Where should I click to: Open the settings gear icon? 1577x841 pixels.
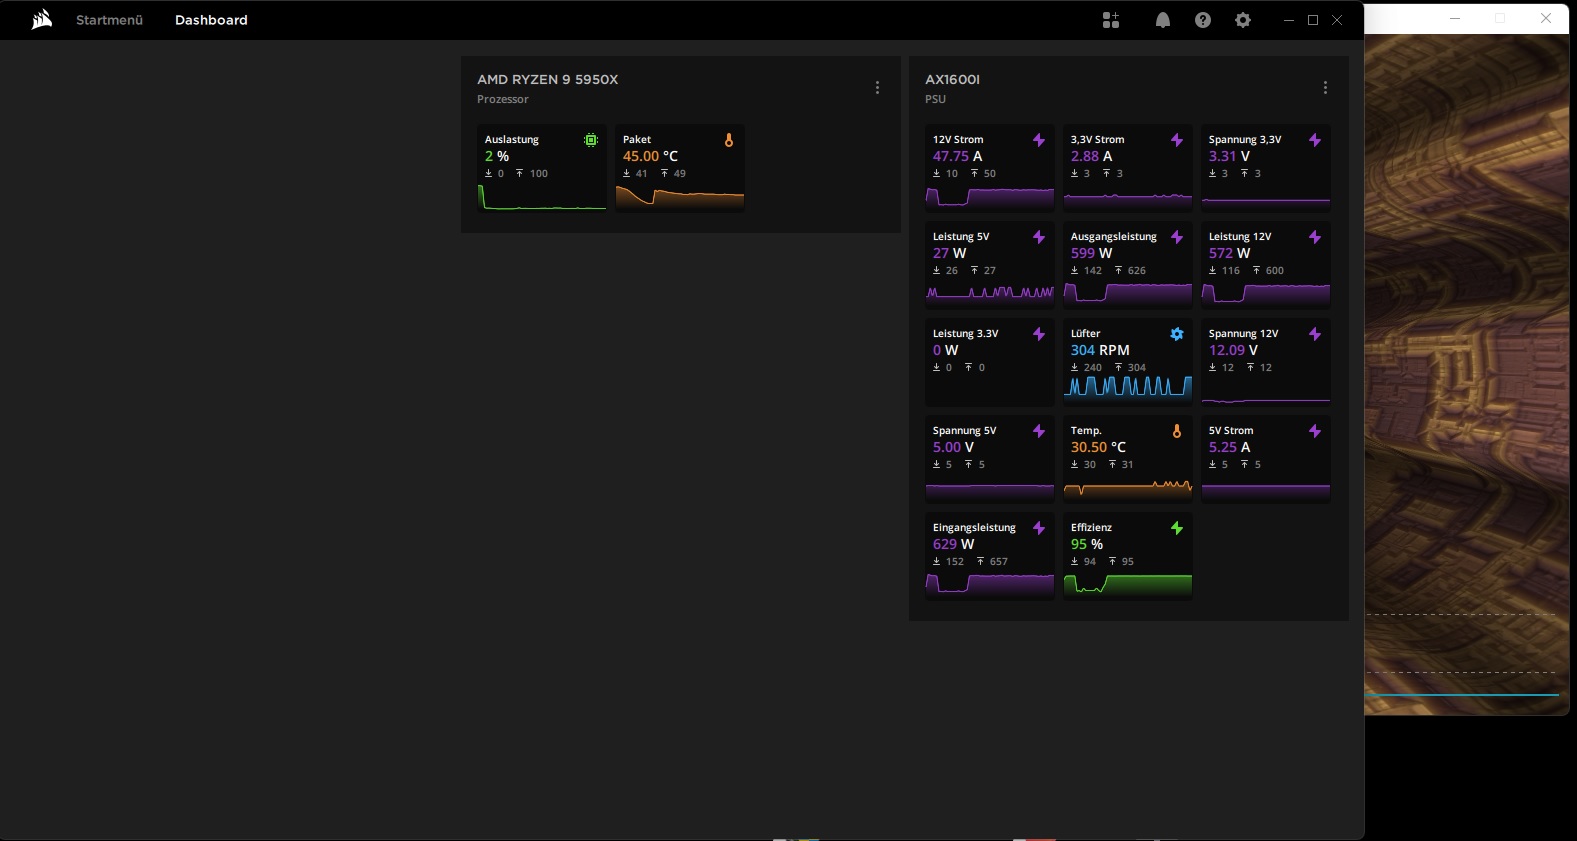click(1243, 20)
